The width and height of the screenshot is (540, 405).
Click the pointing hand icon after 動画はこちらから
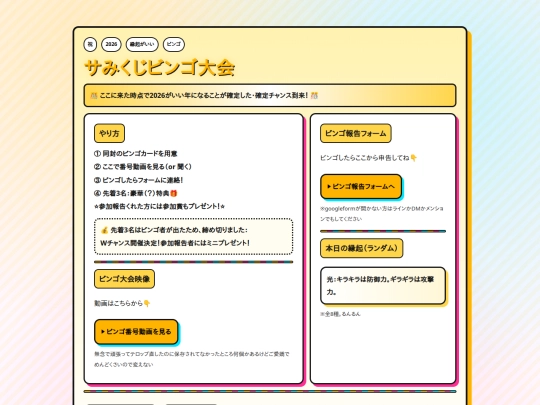pyautogui.click(x=147, y=303)
